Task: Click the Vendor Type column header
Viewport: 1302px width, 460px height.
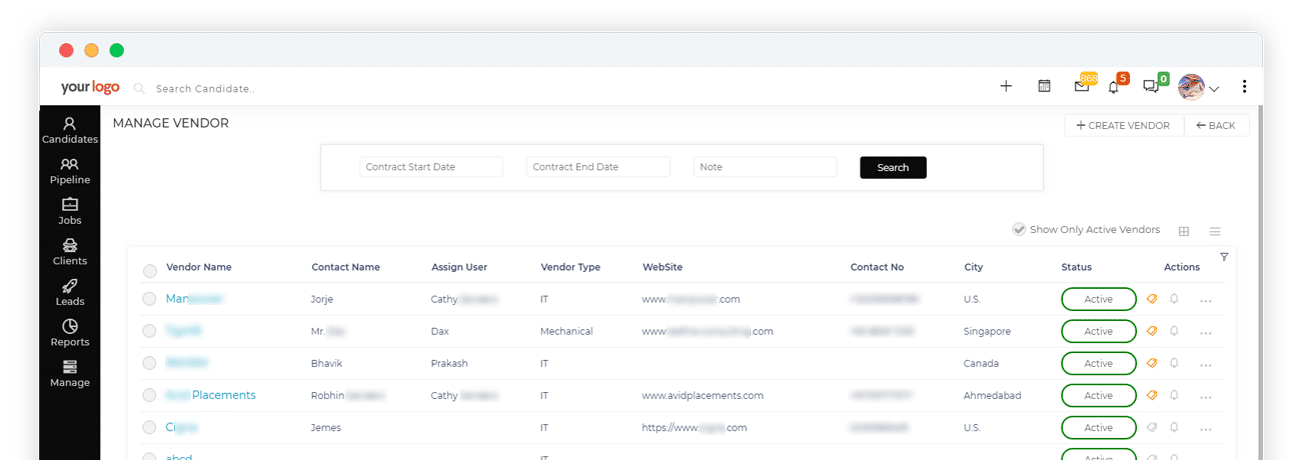Action: click(570, 267)
